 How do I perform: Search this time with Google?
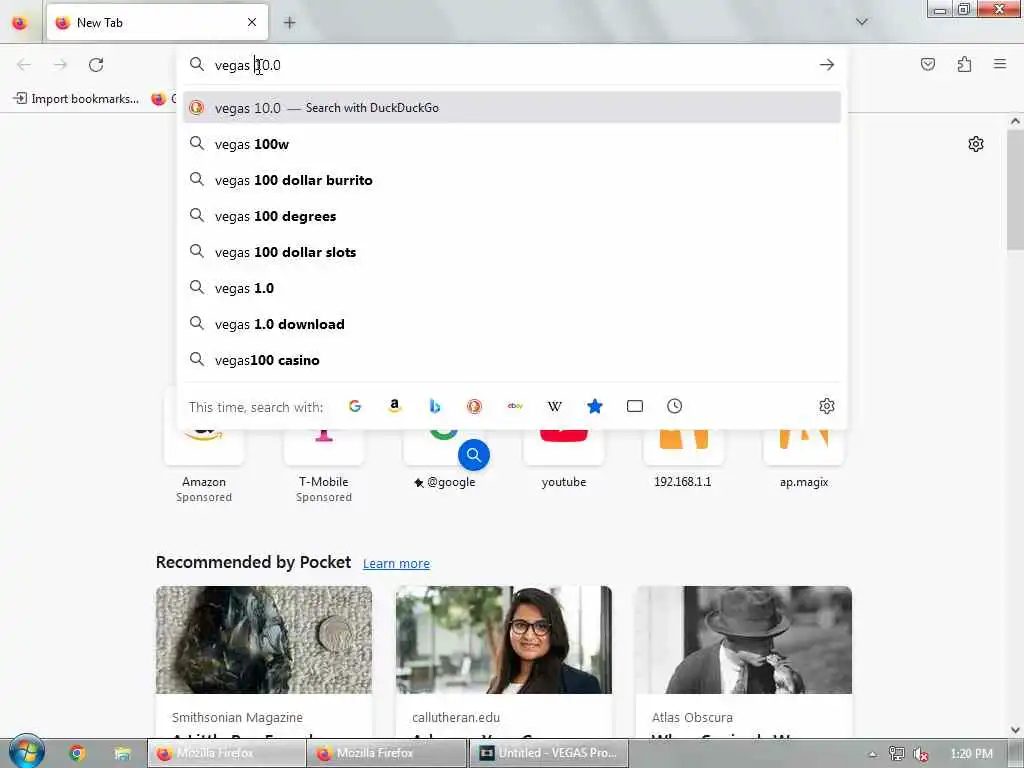pos(355,406)
